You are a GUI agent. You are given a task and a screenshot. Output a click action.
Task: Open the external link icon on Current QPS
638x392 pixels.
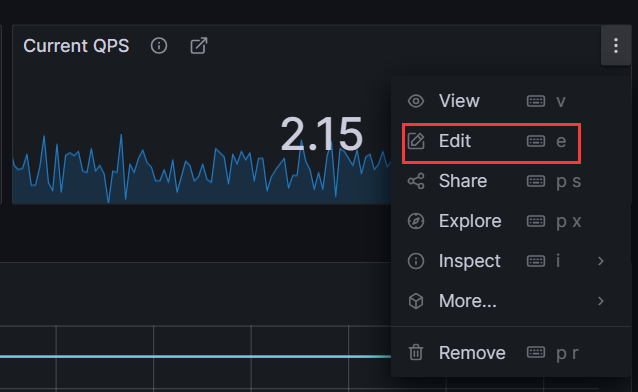[199, 46]
